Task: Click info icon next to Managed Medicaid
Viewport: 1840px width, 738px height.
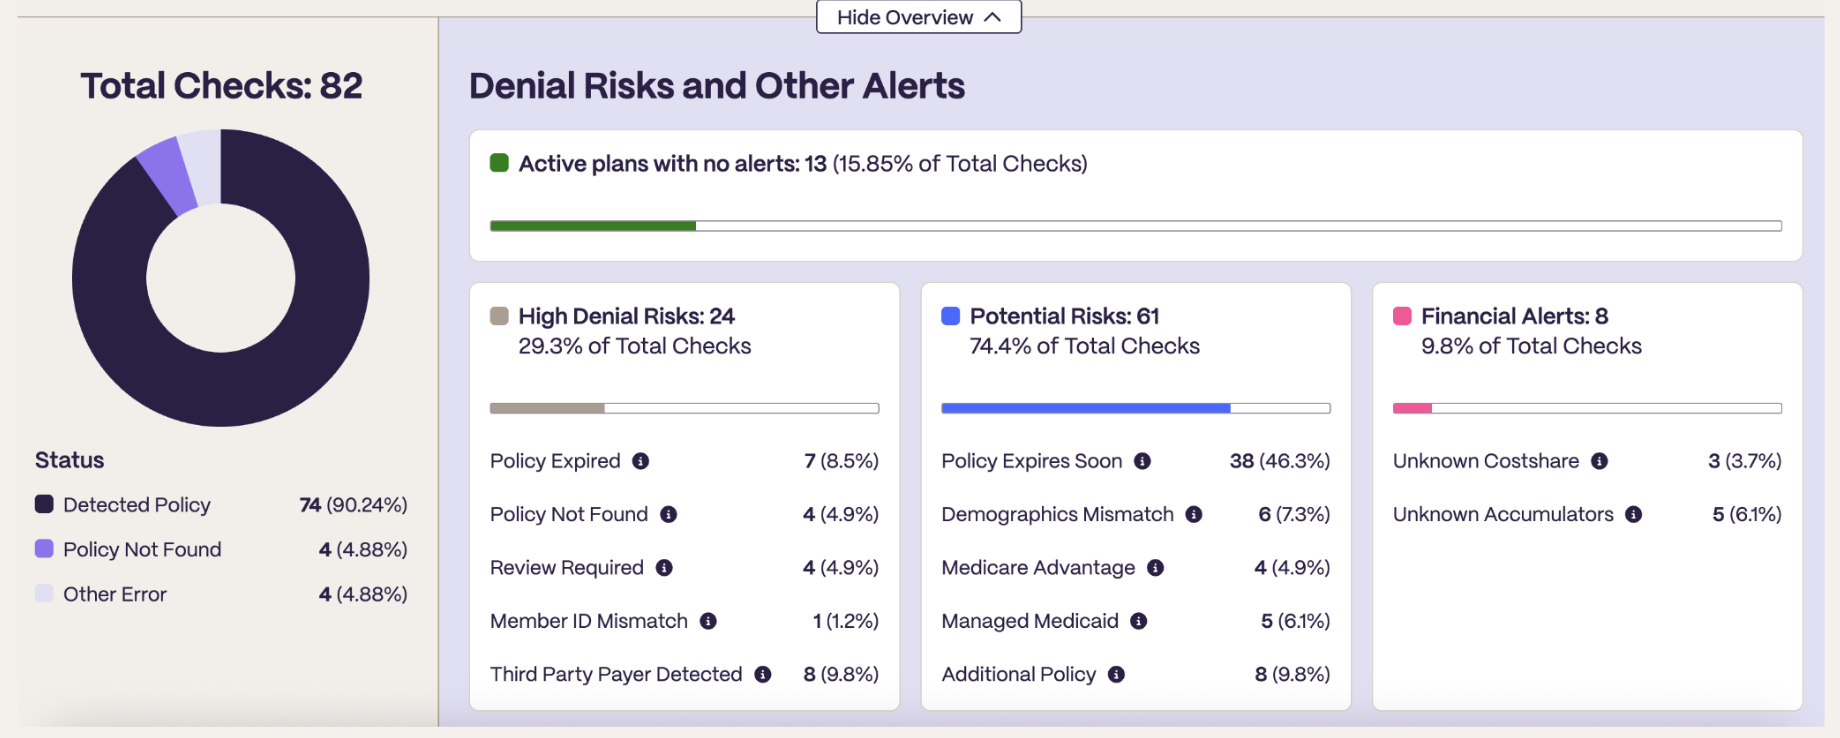Action: 1138,621
